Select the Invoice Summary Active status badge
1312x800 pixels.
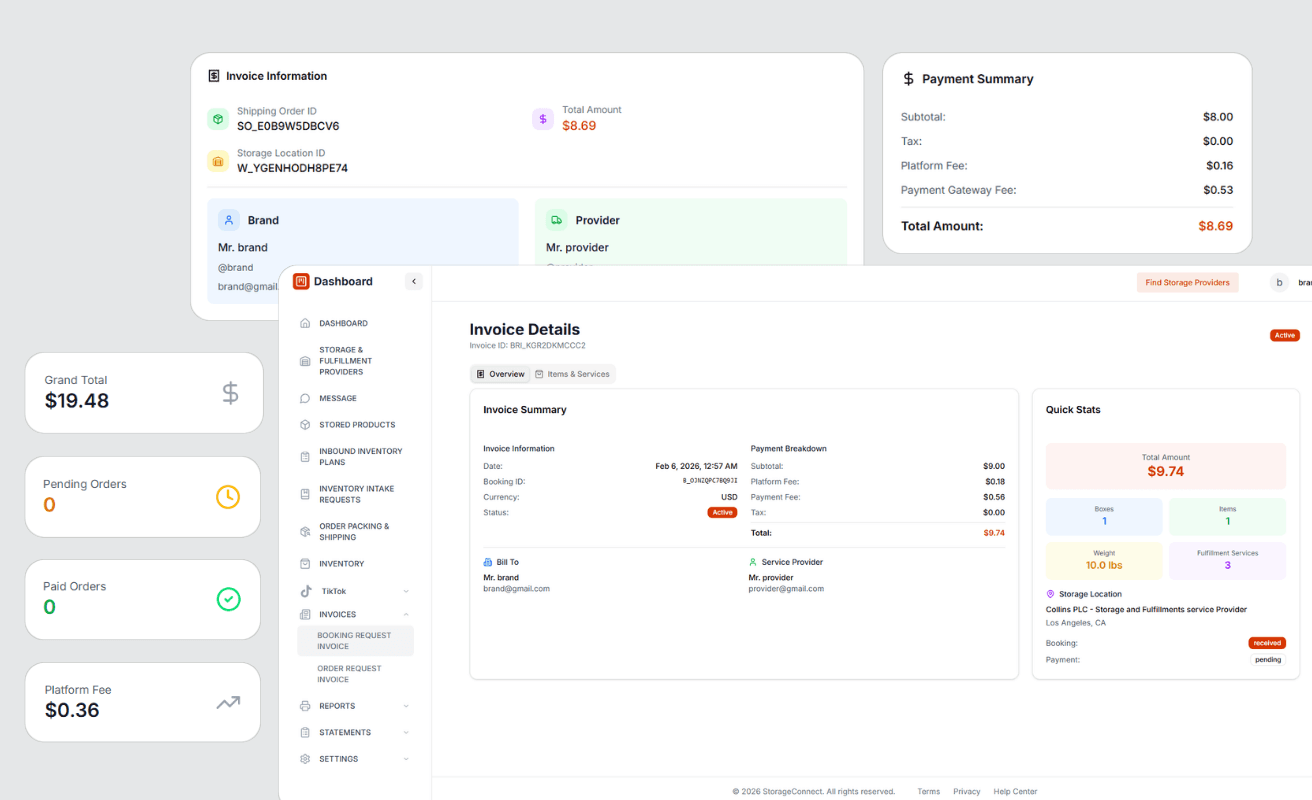[722, 512]
